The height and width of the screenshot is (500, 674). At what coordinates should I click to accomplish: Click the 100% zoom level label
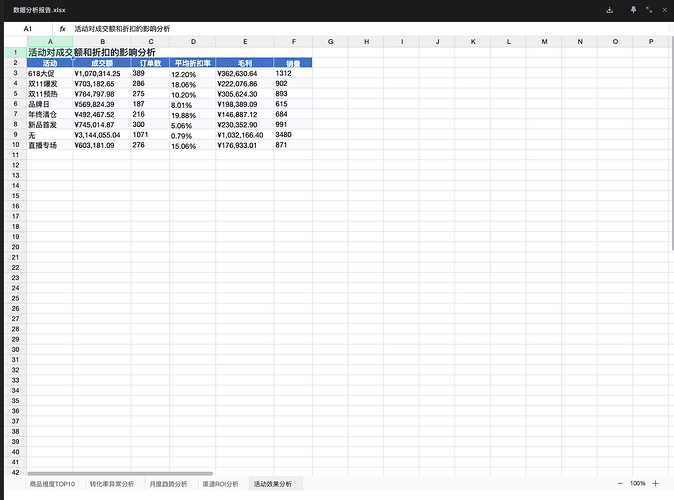coord(638,484)
